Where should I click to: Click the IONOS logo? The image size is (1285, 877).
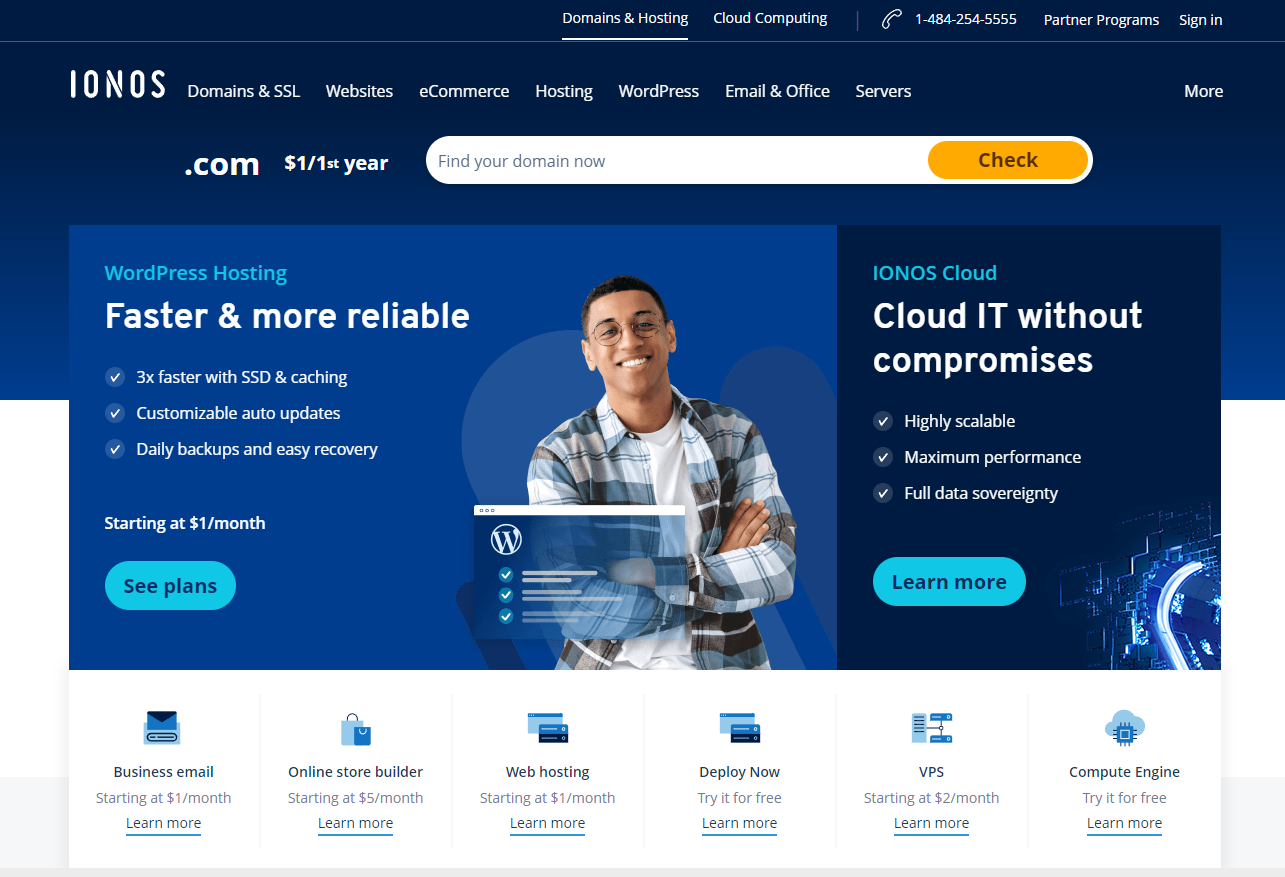[x=118, y=84]
